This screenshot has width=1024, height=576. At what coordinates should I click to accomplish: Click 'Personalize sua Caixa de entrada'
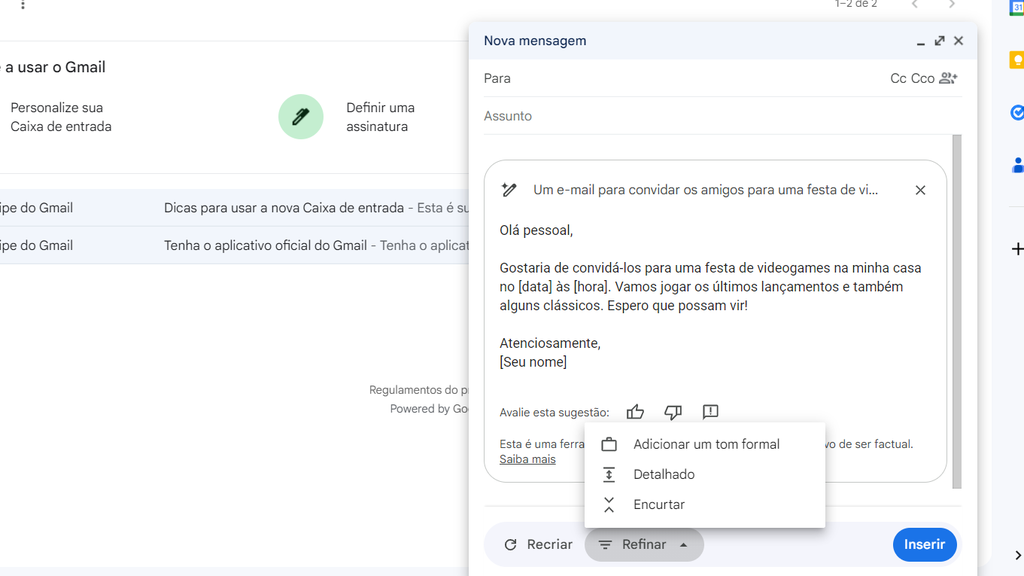coord(61,117)
